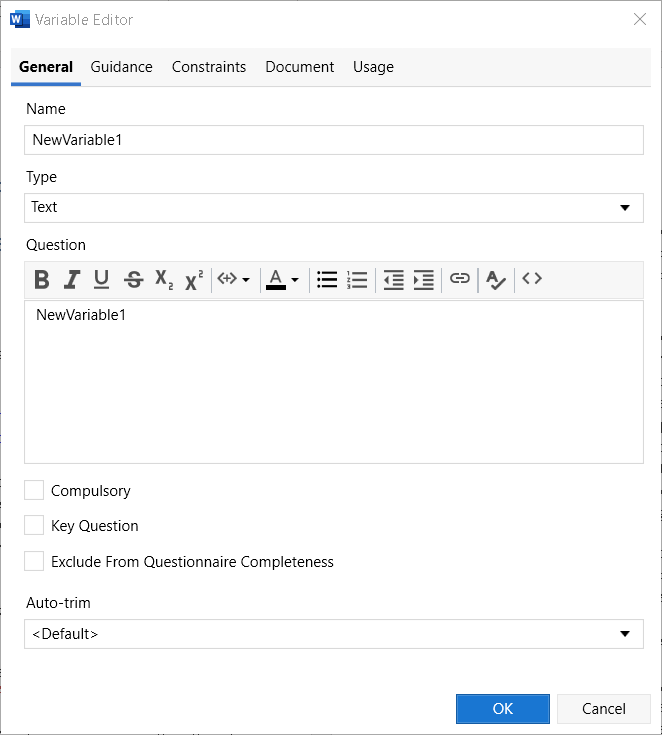This screenshot has width=662, height=735.
Task: Apply superscript formatting
Action: click(194, 279)
